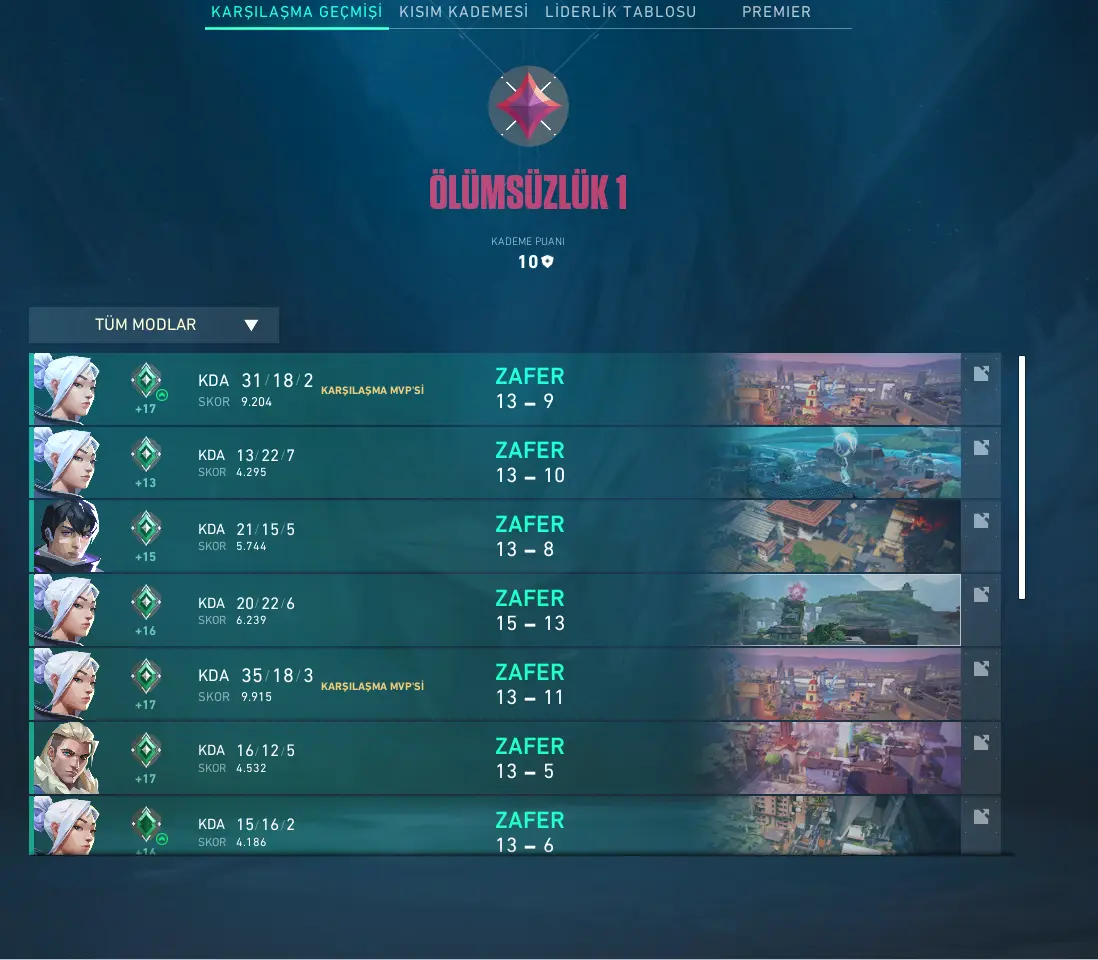Switch to KISIM KADEMESİ tab
1098x960 pixels.
(x=464, y=12)
